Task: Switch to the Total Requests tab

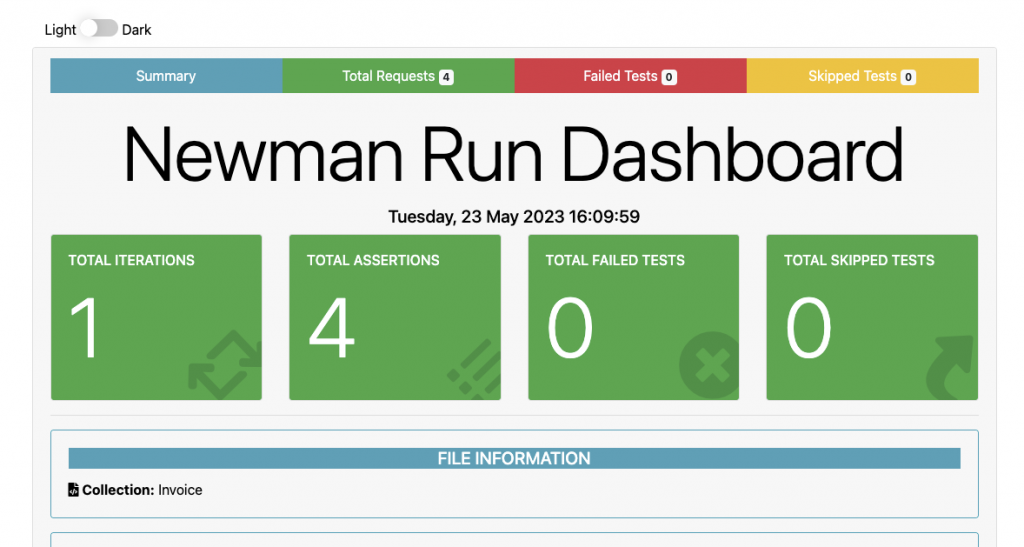Action: pos(398,76)
